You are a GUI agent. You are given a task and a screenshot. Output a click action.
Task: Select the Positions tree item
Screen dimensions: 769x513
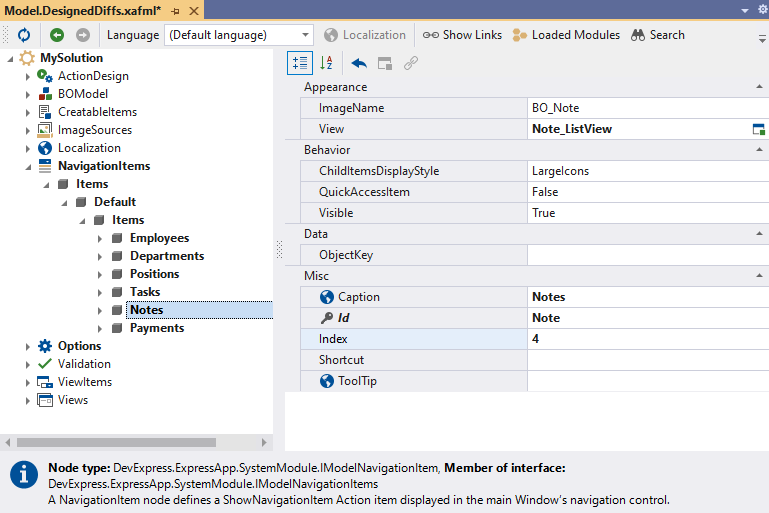(x=154, y=274)
